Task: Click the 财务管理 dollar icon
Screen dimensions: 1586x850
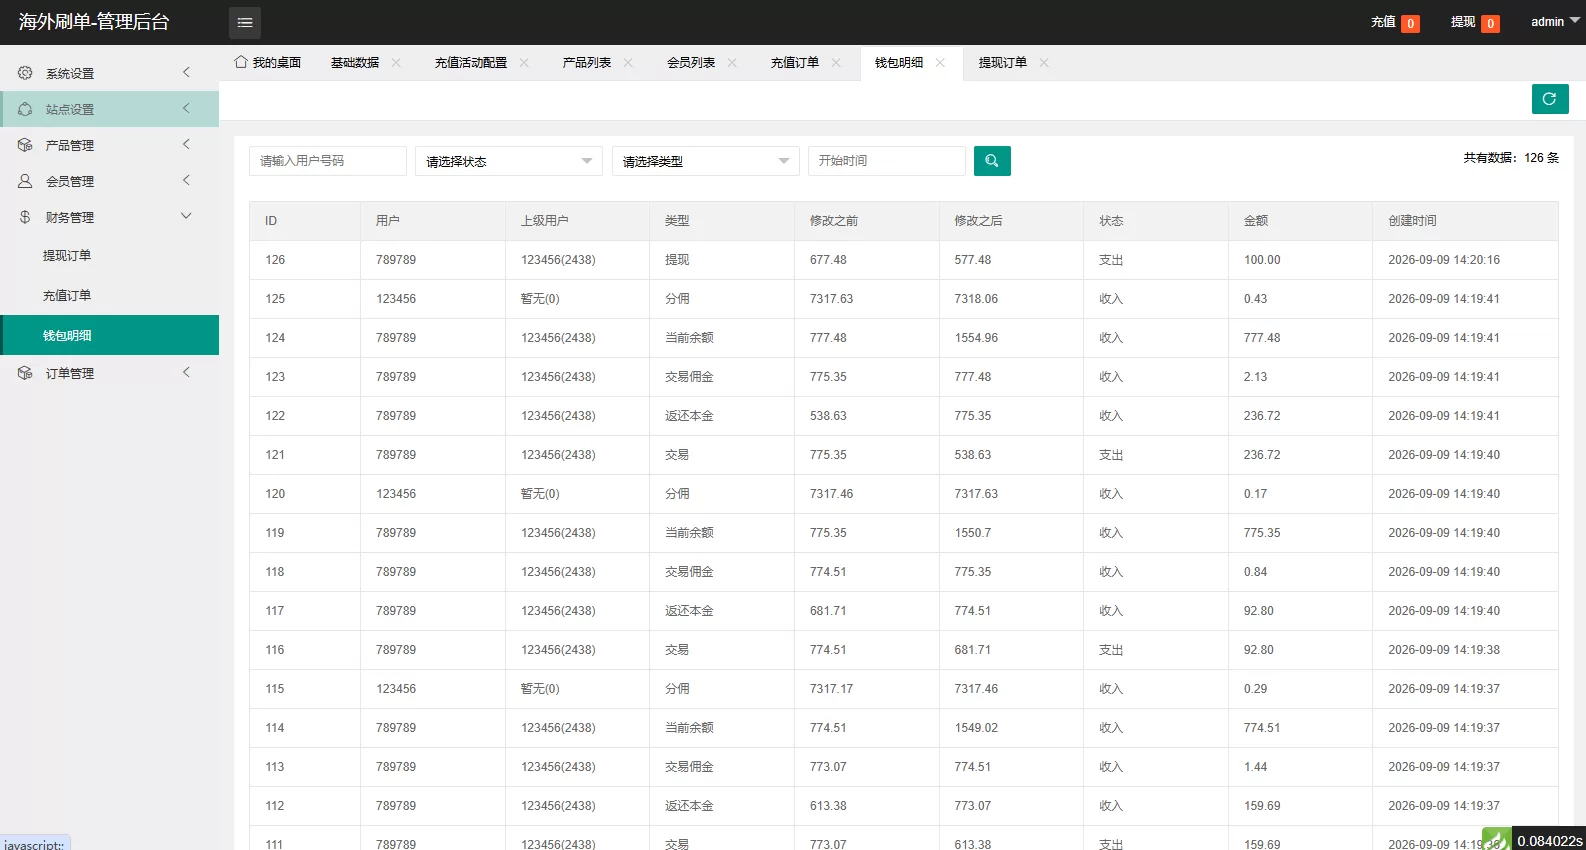Action: (x=25, y=217)
